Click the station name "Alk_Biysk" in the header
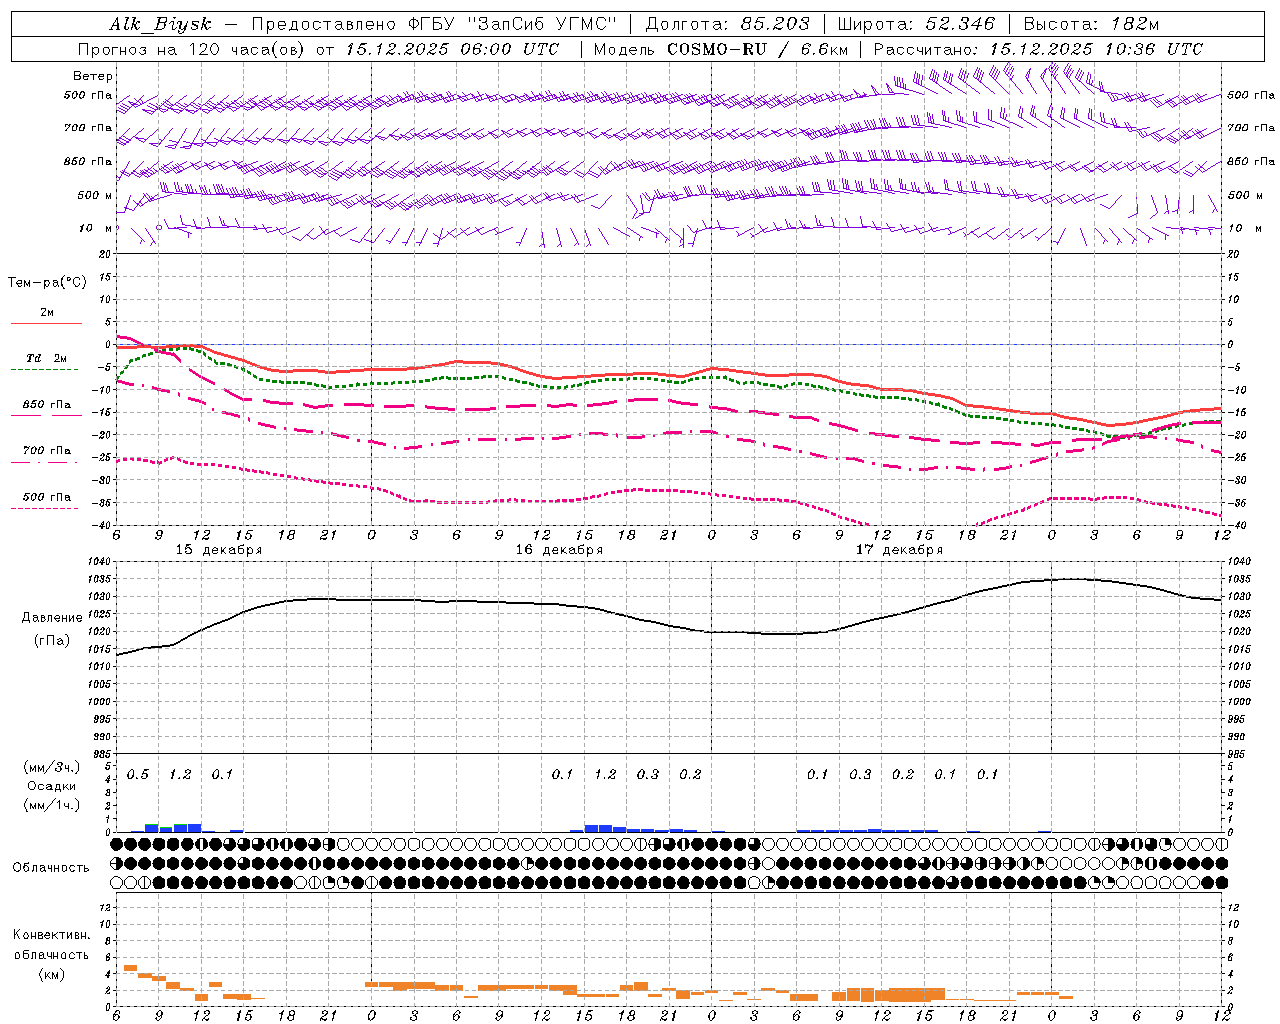 pos(160,25)
